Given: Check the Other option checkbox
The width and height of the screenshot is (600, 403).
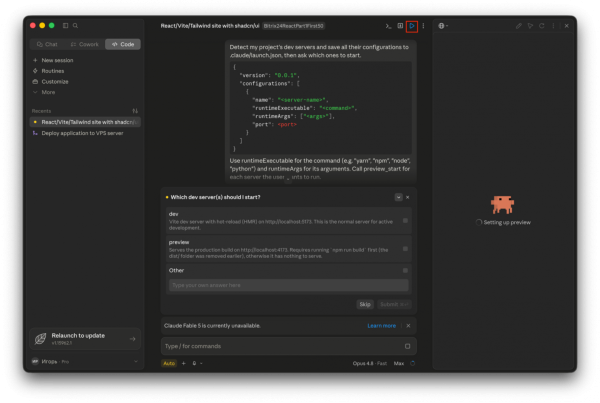Looking at the screenshot, I should [405, 271].
